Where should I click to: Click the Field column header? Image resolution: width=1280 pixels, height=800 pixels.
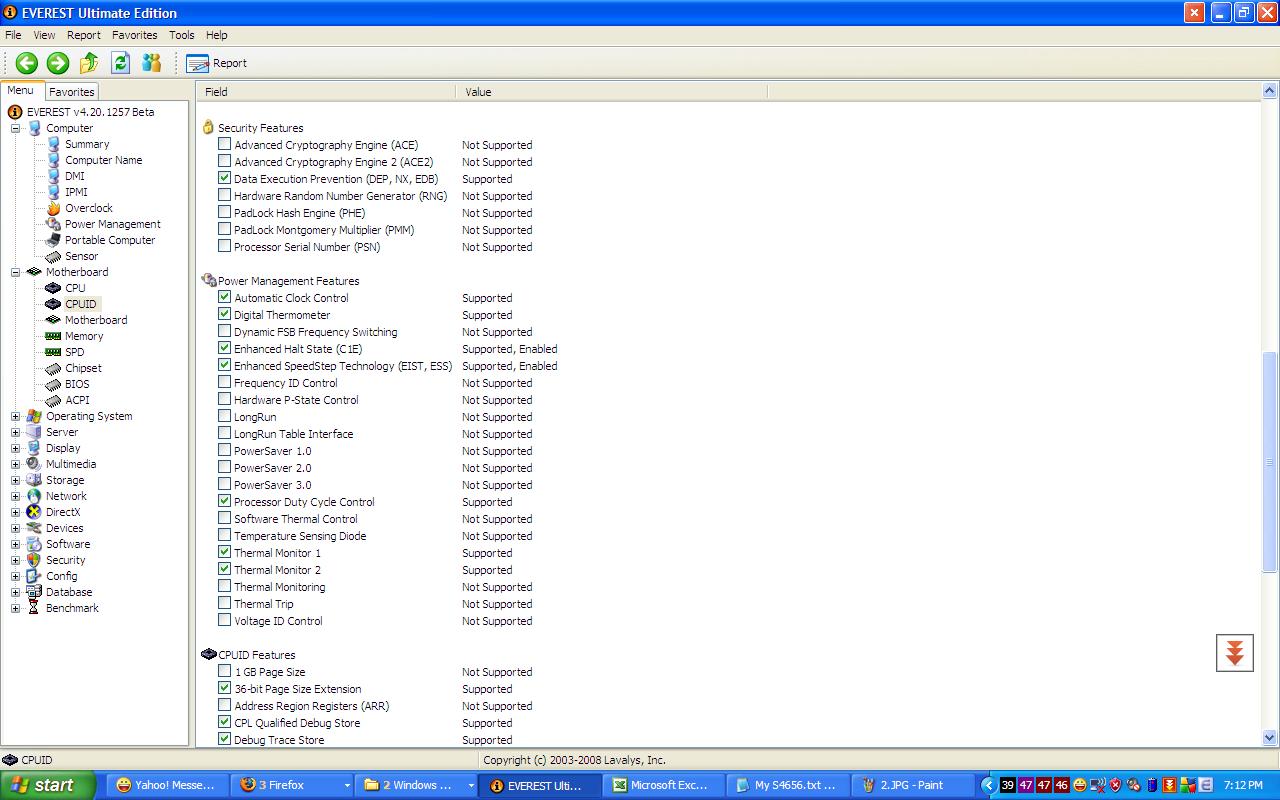pyautogui.click(x=326, y=91)
